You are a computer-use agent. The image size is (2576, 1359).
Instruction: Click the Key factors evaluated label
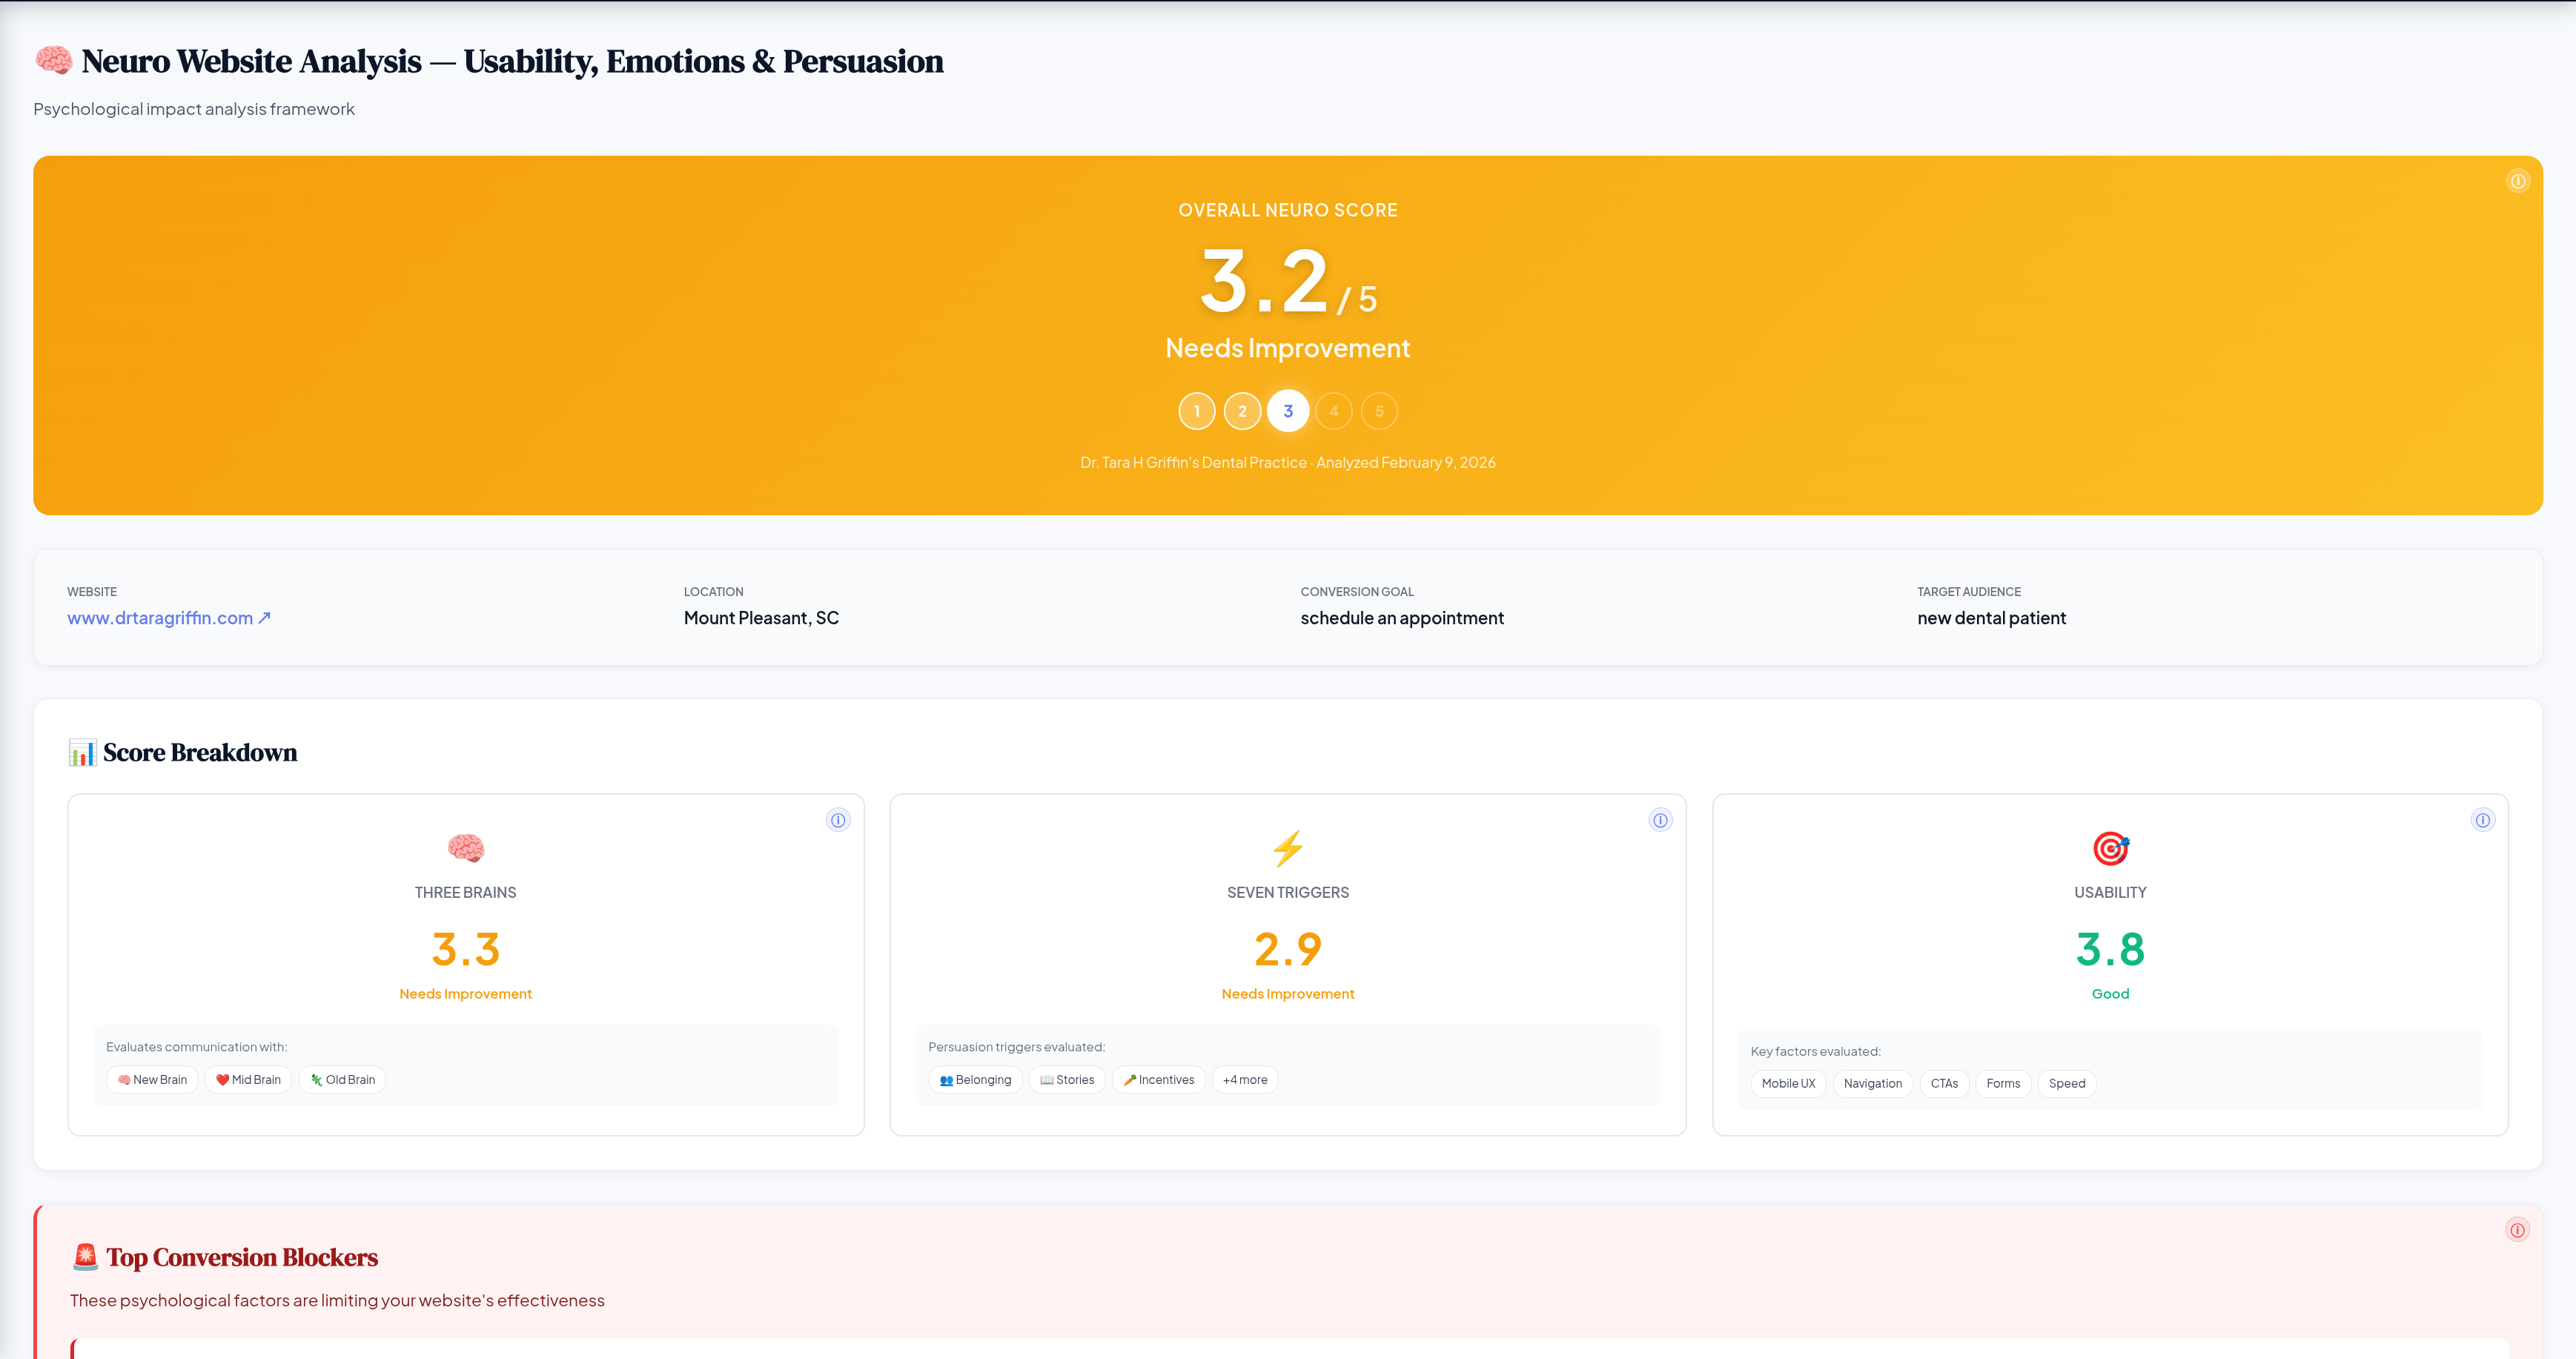point(1815,1051)
